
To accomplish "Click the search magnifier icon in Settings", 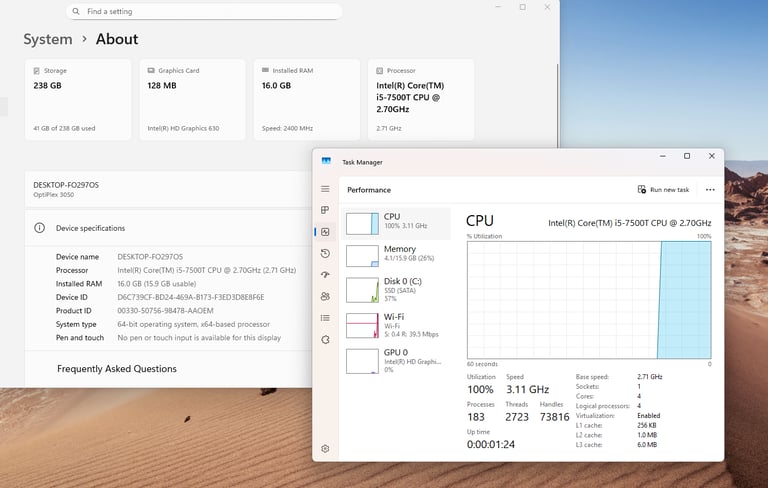I will tap(76, 11).
